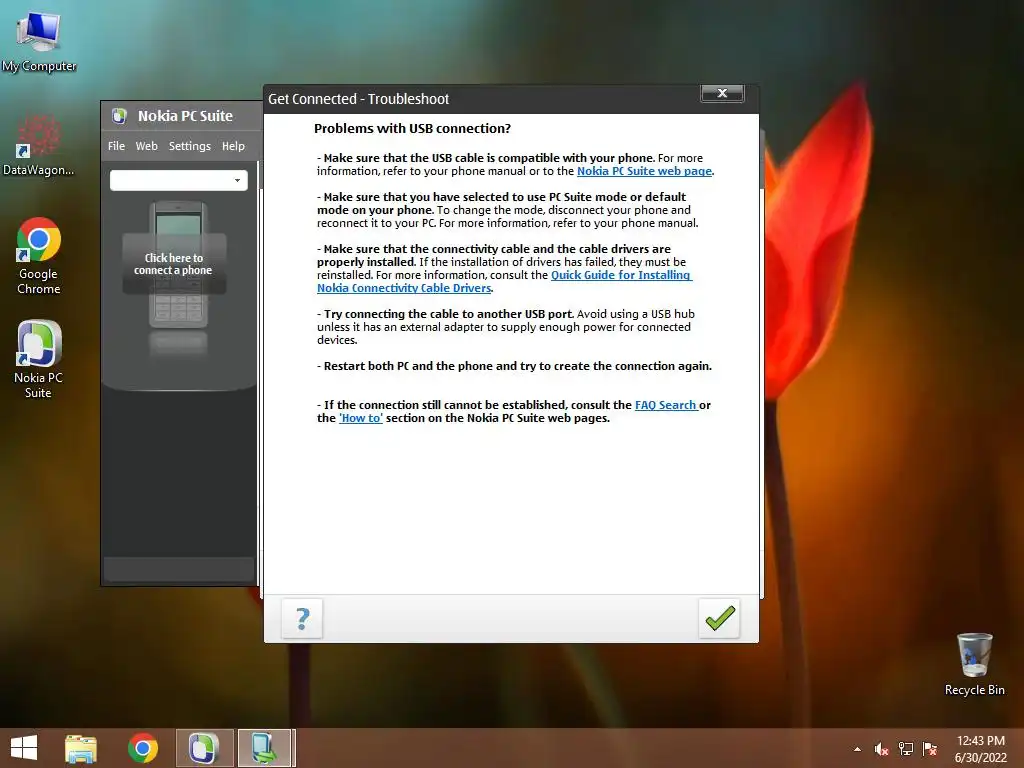The width and height of the screenshot is (1024, 768).
Task: Open the Web menu in Nokia PC Suite
Action: pos(146,146)
